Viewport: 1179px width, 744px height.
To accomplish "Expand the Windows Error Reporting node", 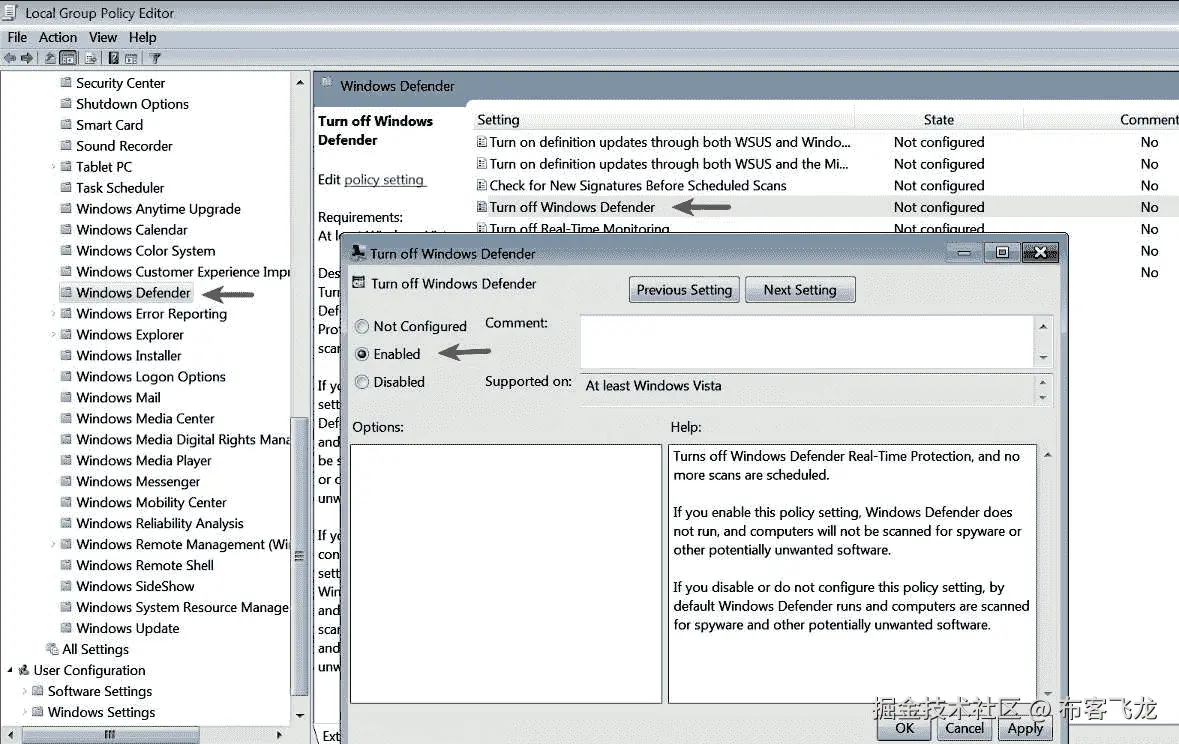I will coord(53,314).
